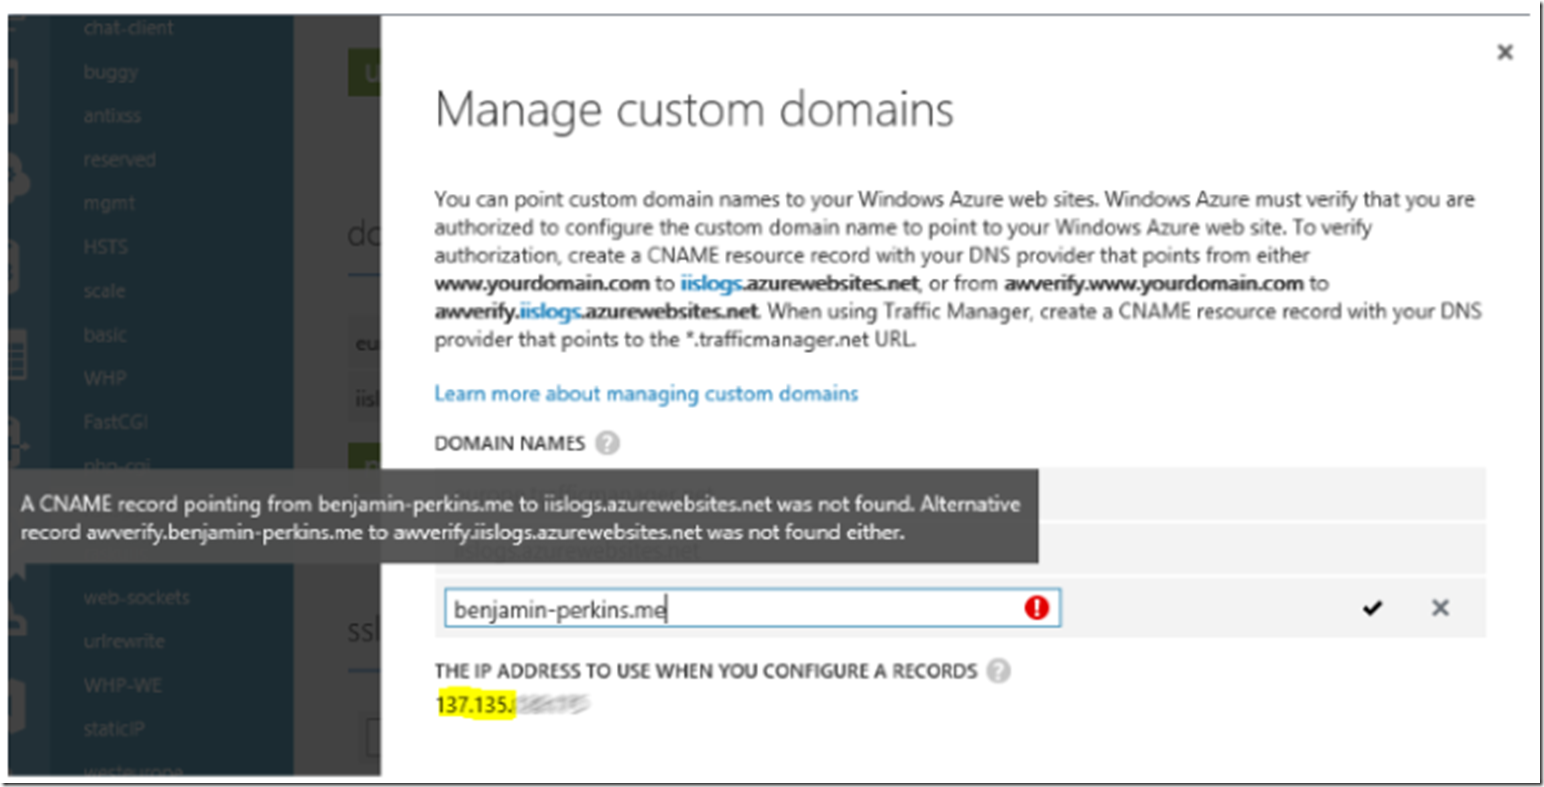
Task: Select the buggy web site
Action: click(110, 72)
